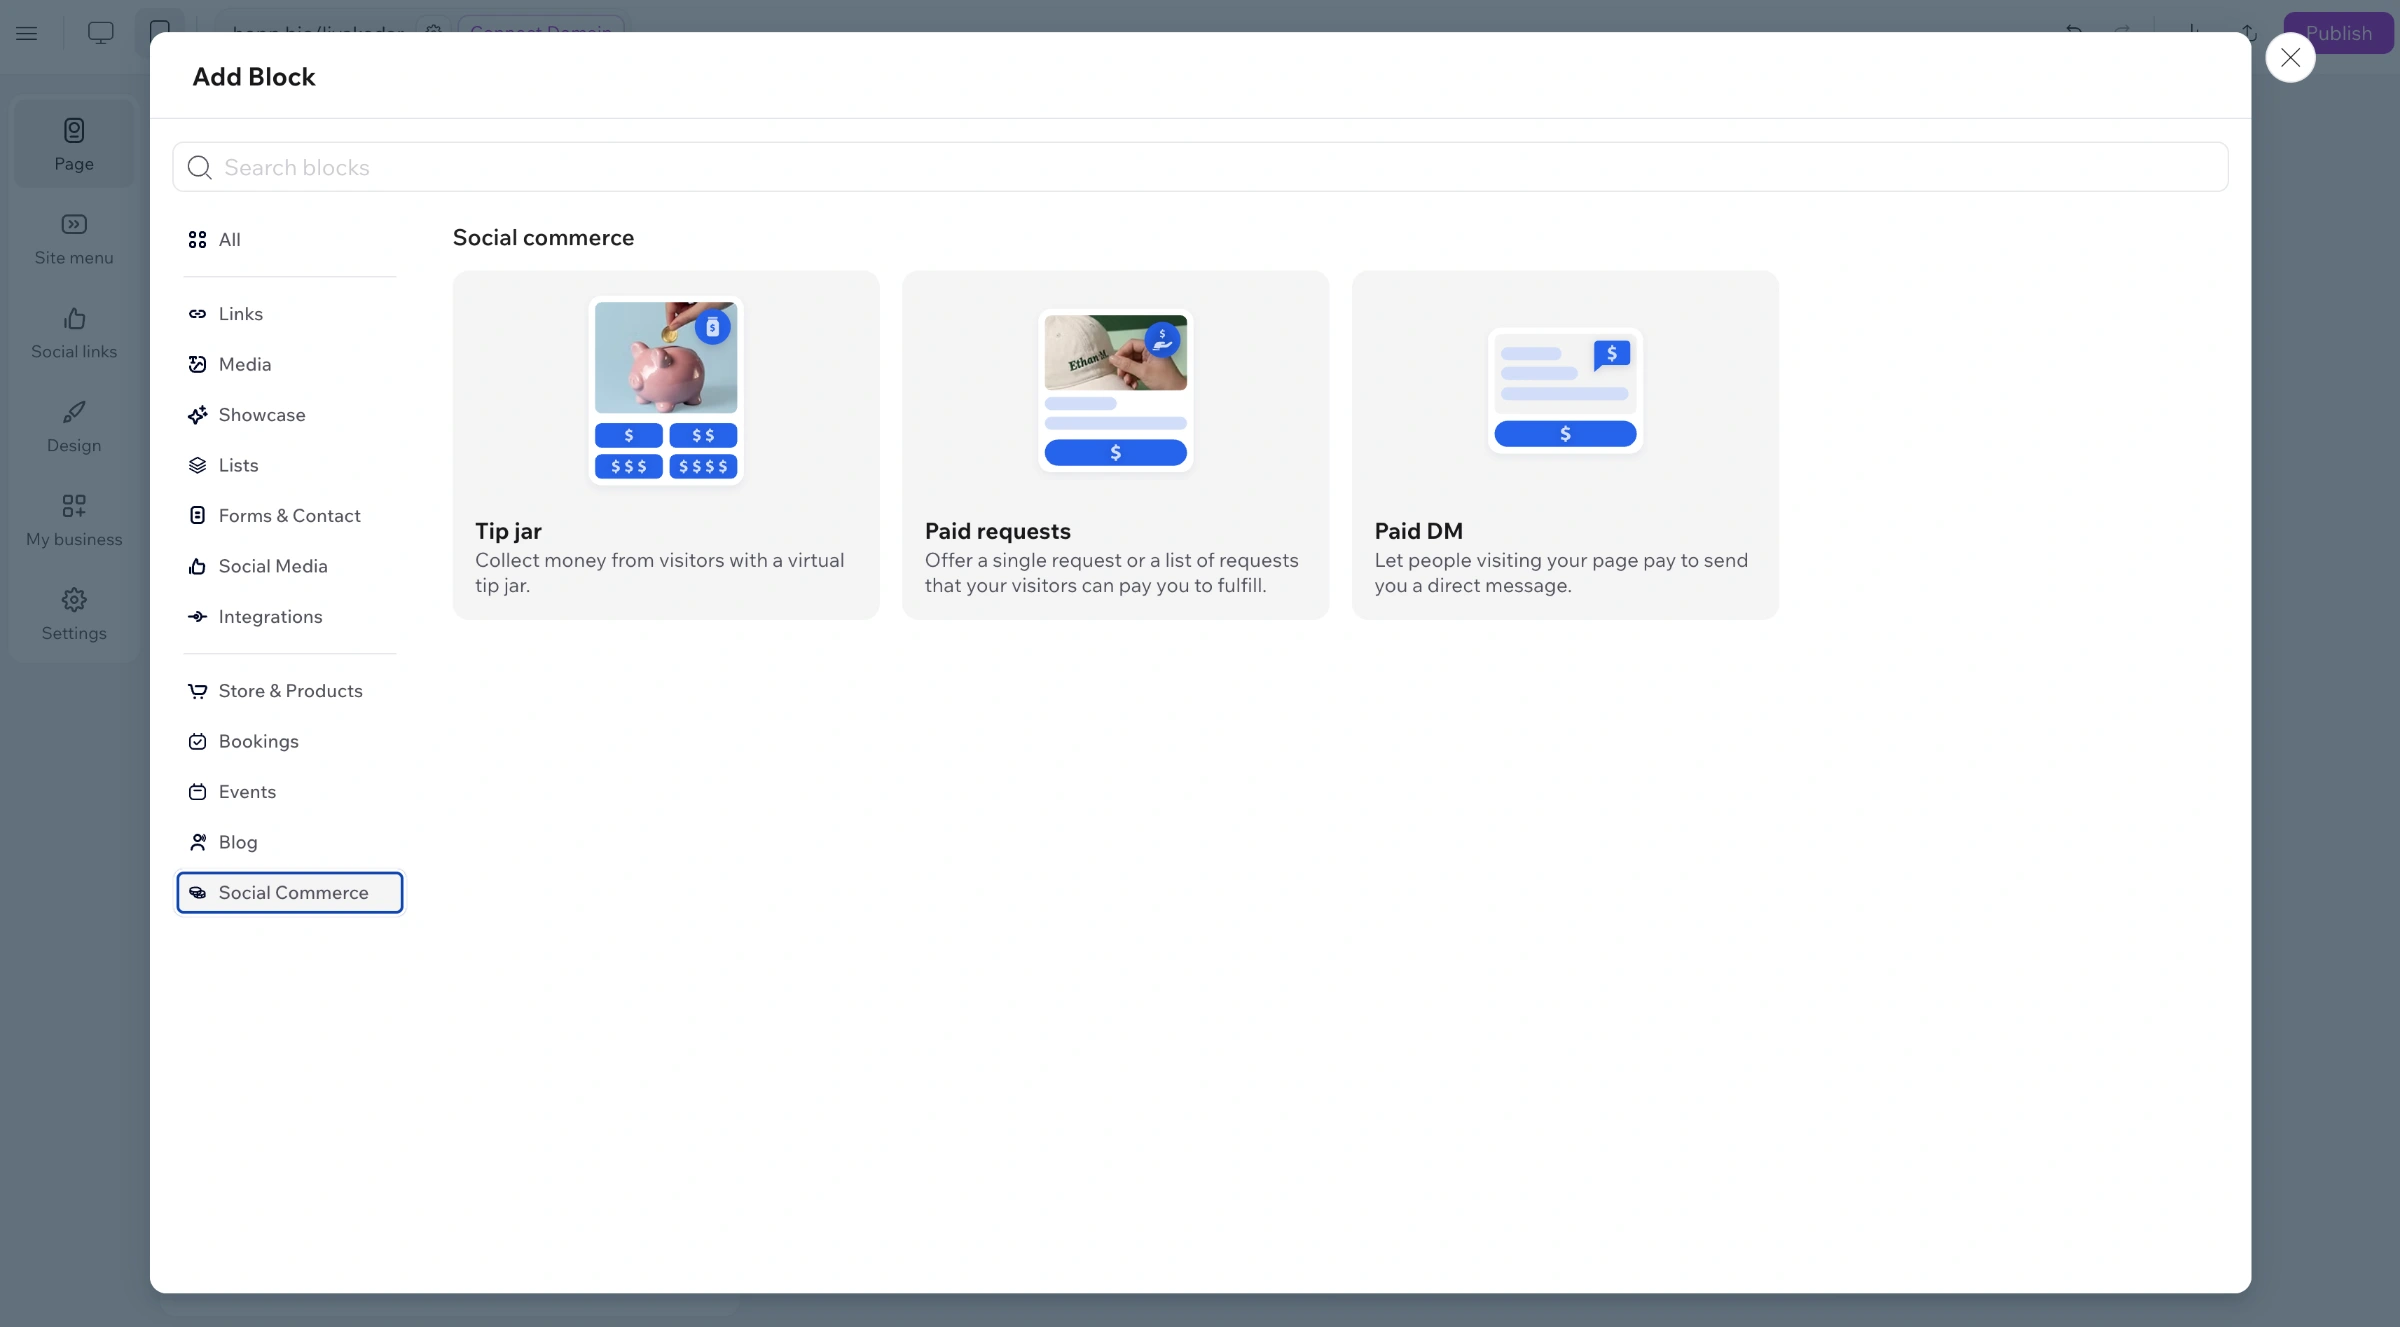Click the Paid requests preview image
The image size is (2400, 1327).
(x=1116, y=390)
